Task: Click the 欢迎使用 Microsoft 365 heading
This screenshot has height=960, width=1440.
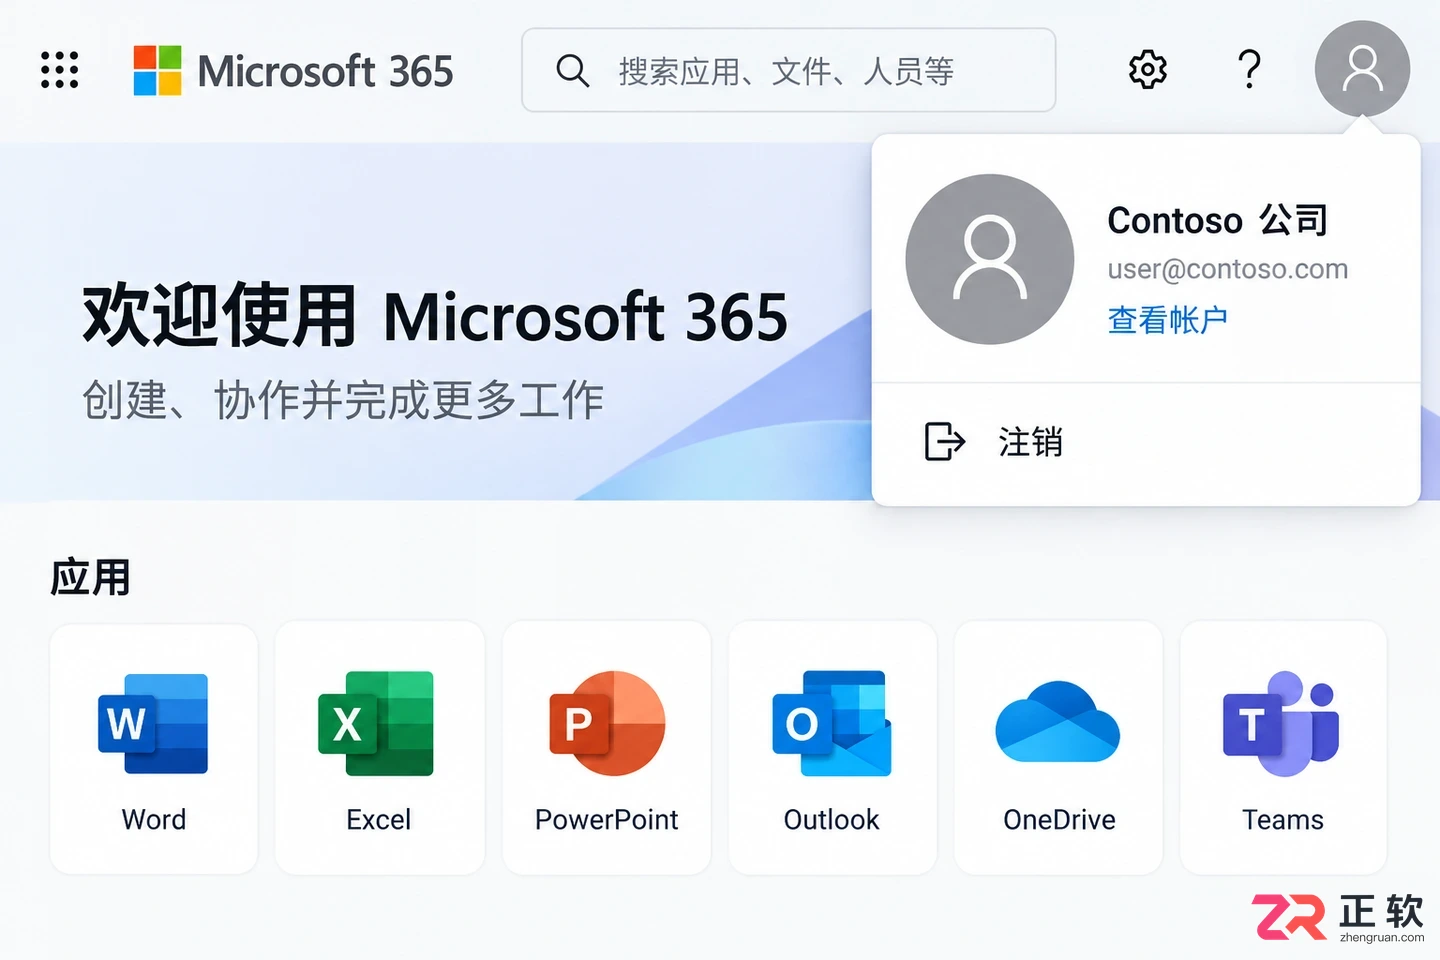Action: tap(435, 316)
